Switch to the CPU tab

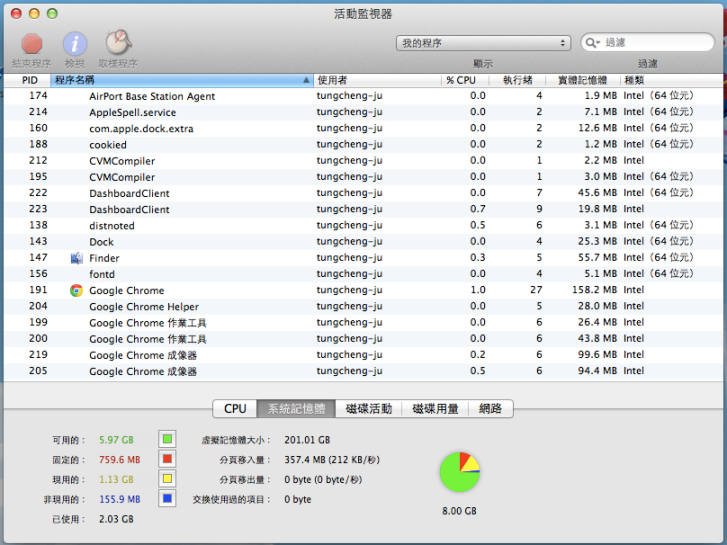[235, 409]
